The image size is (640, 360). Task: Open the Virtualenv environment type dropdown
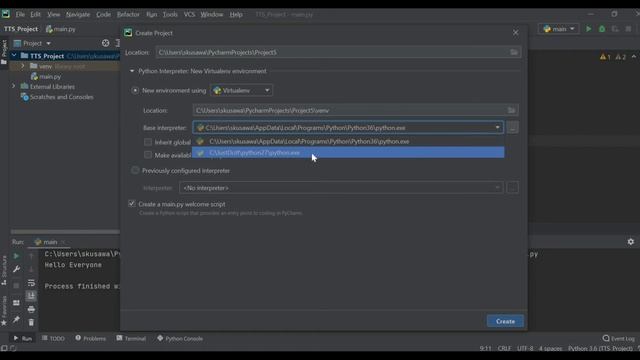pyautogui.click(x=241, y=91)
